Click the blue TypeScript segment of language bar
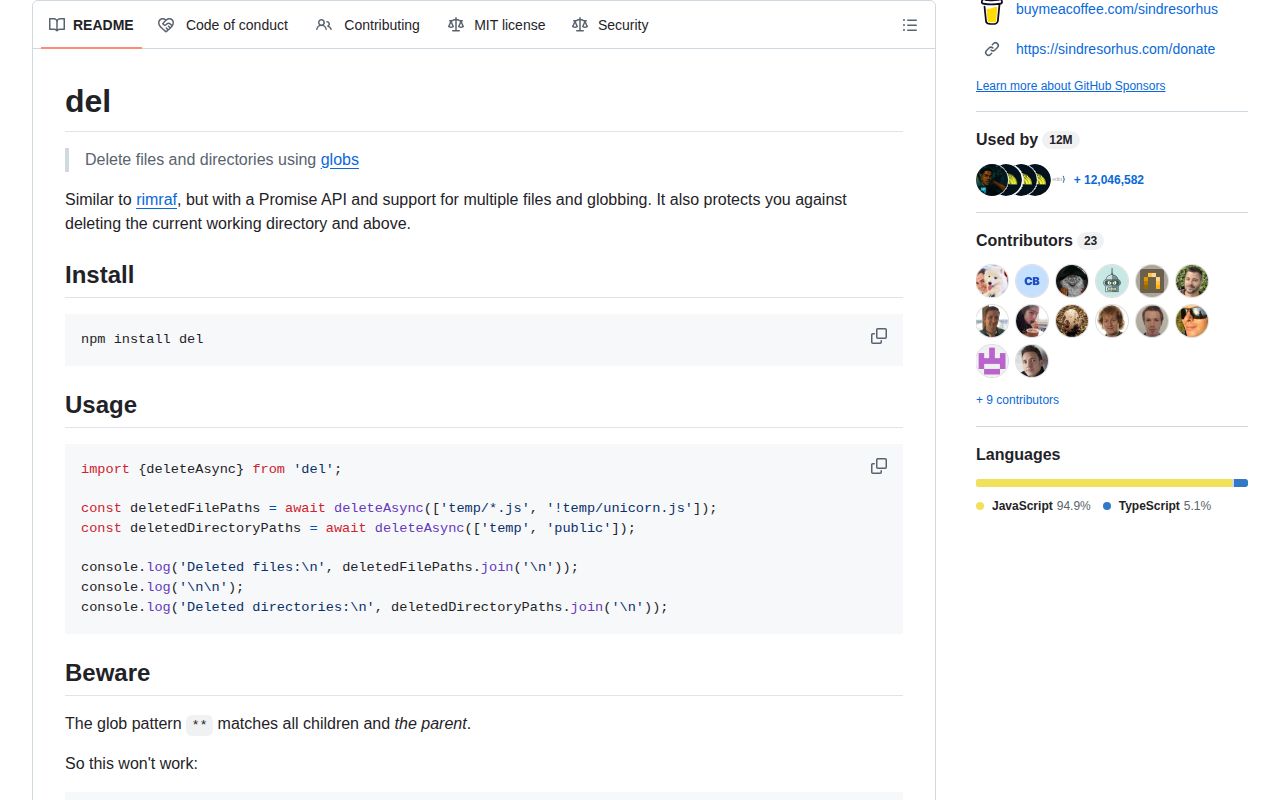The width and height of the screenshot is (1280, 800). [x=1241, y=483]
